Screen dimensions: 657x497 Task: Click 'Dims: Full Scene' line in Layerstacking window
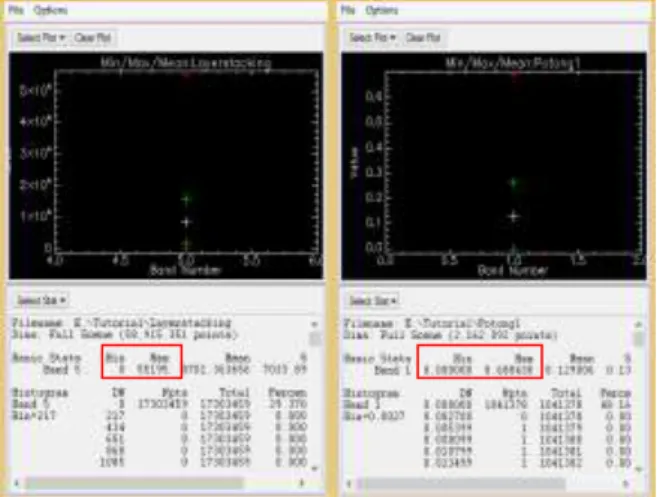(124, 335)
